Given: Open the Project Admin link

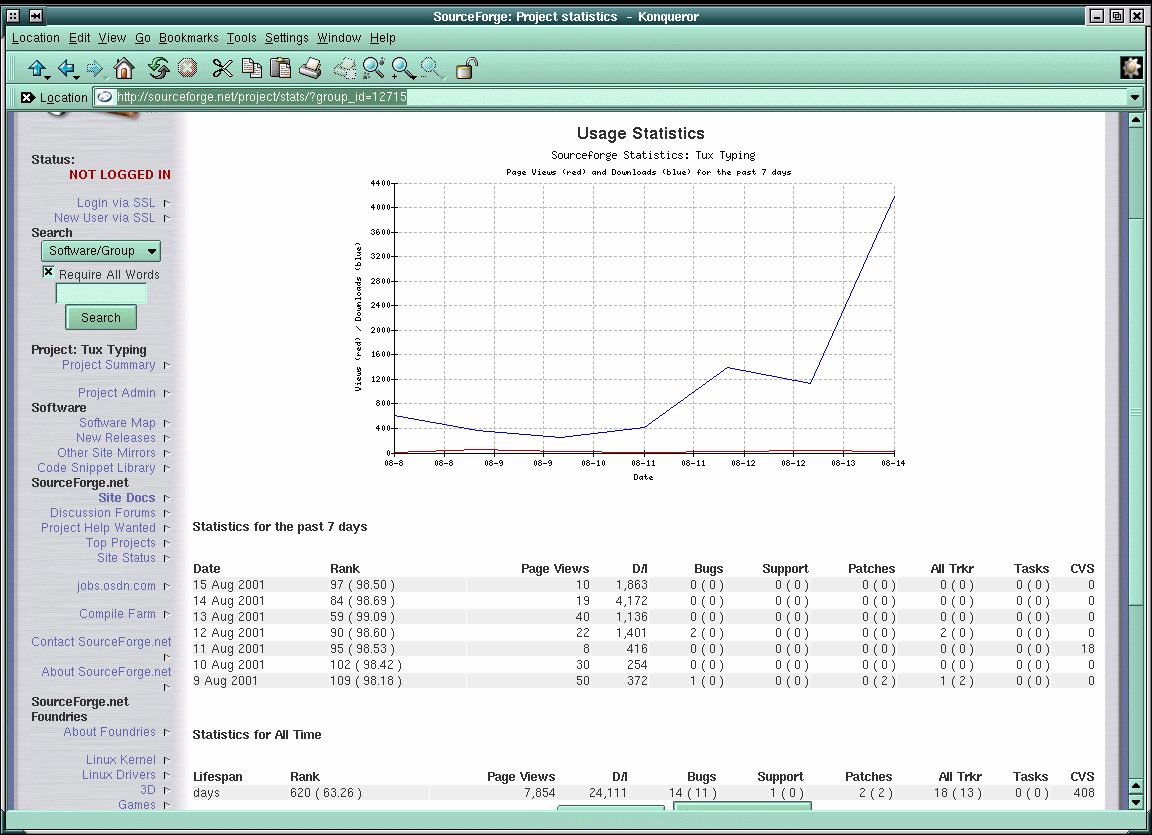Looking at the screenshot, I should click(117, 393).
